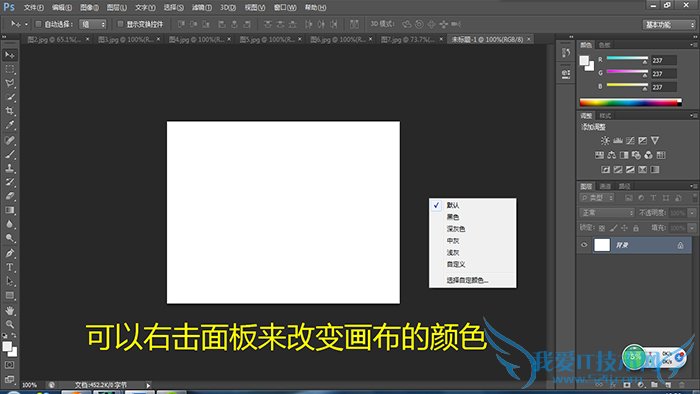Change screen mode icon at toolbox bottom
The width and height of the screenshot is (700, 394).
pos(10,379)
